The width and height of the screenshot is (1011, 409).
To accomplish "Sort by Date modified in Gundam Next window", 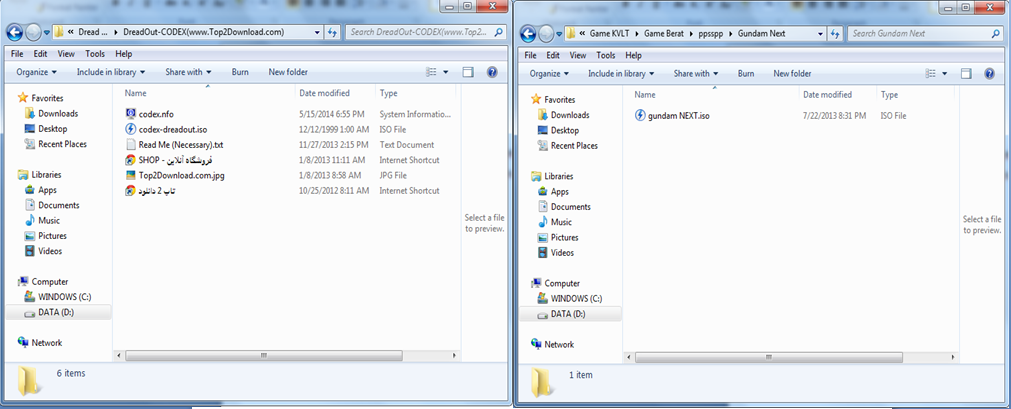I will pyautogui.click(x=838, y=95).
